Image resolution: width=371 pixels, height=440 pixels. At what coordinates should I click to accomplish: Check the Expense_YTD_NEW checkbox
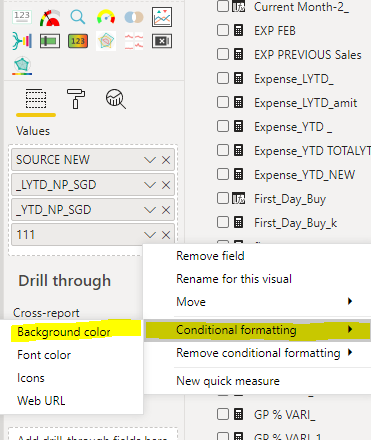[x=223, y=174]
